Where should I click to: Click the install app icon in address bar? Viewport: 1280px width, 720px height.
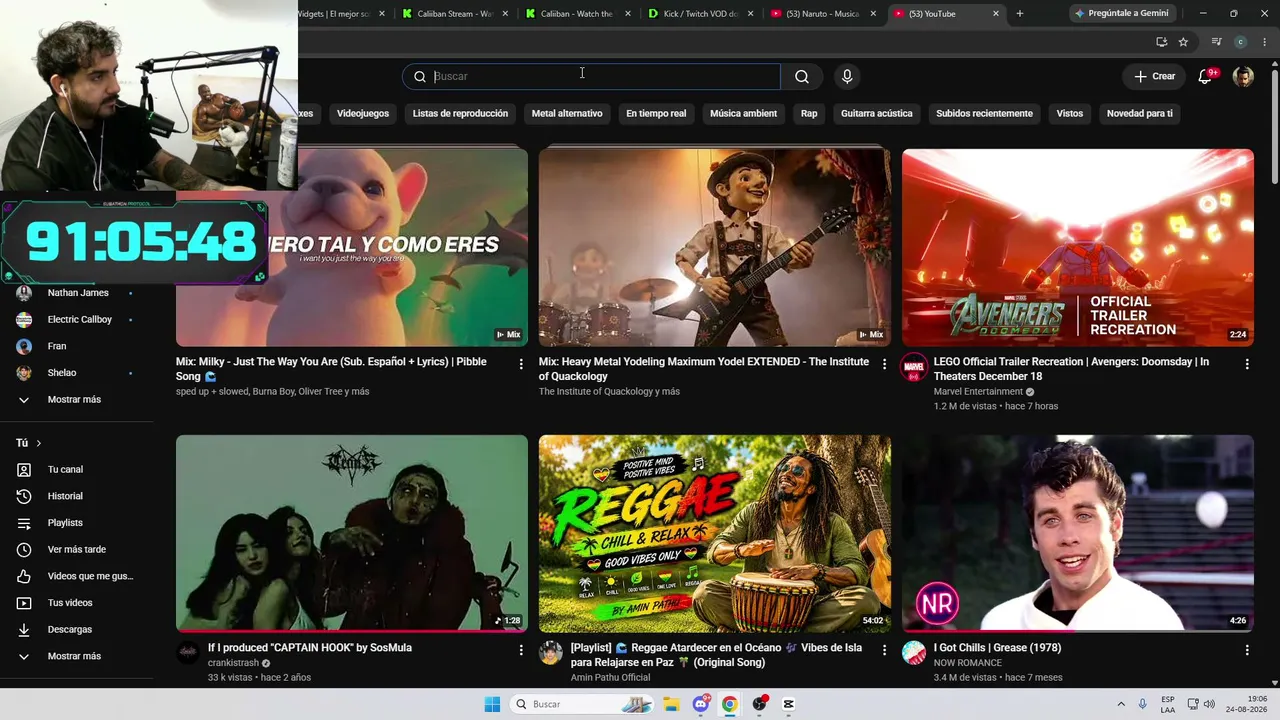pyautogui.click(x=1161, y=42)
